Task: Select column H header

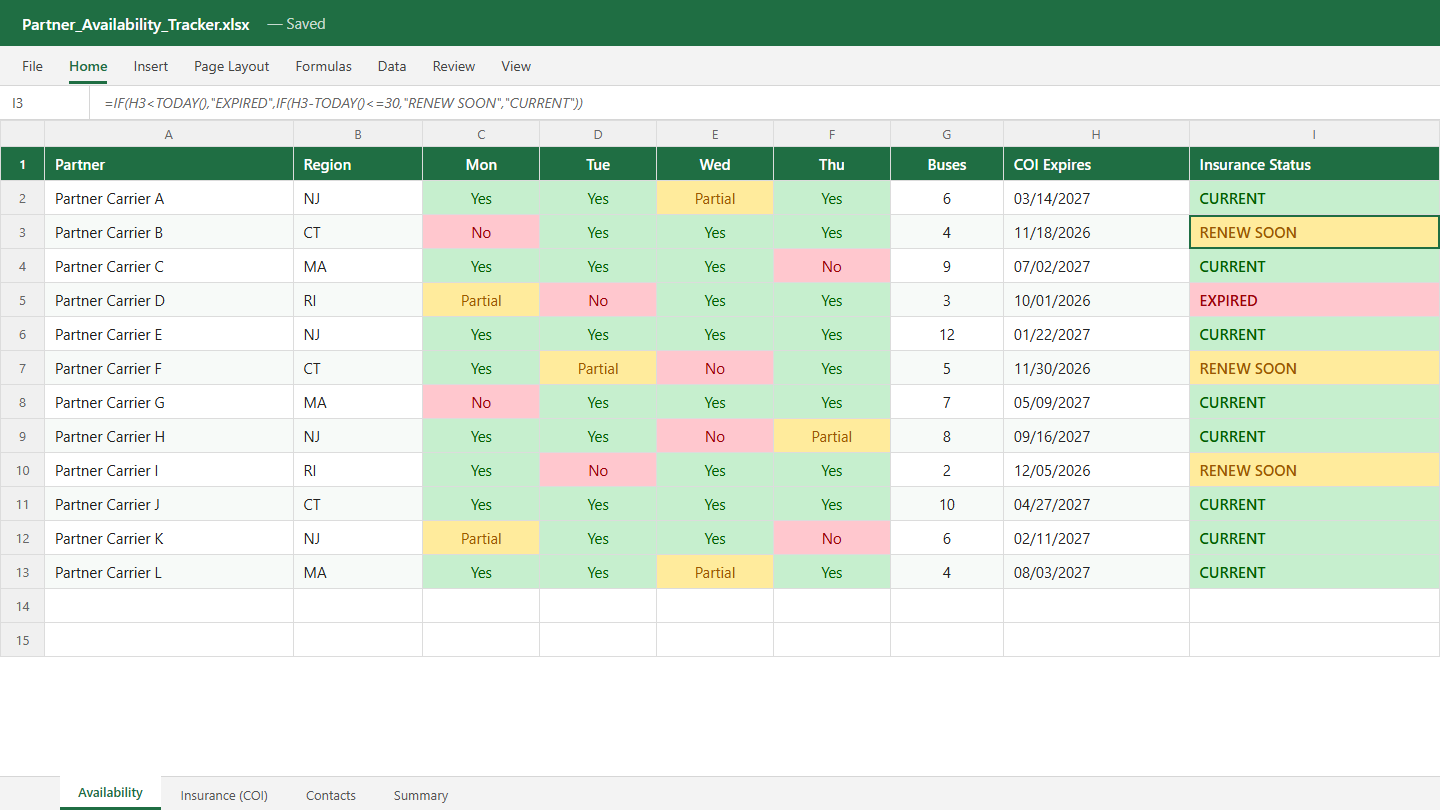Action: pyautogui.click(x=1096, y=134)
